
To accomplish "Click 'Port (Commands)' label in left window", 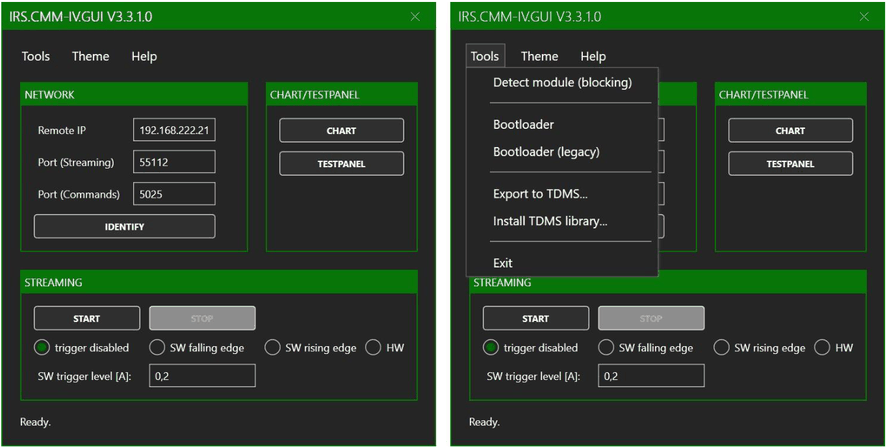I will [x=79, y=195].
